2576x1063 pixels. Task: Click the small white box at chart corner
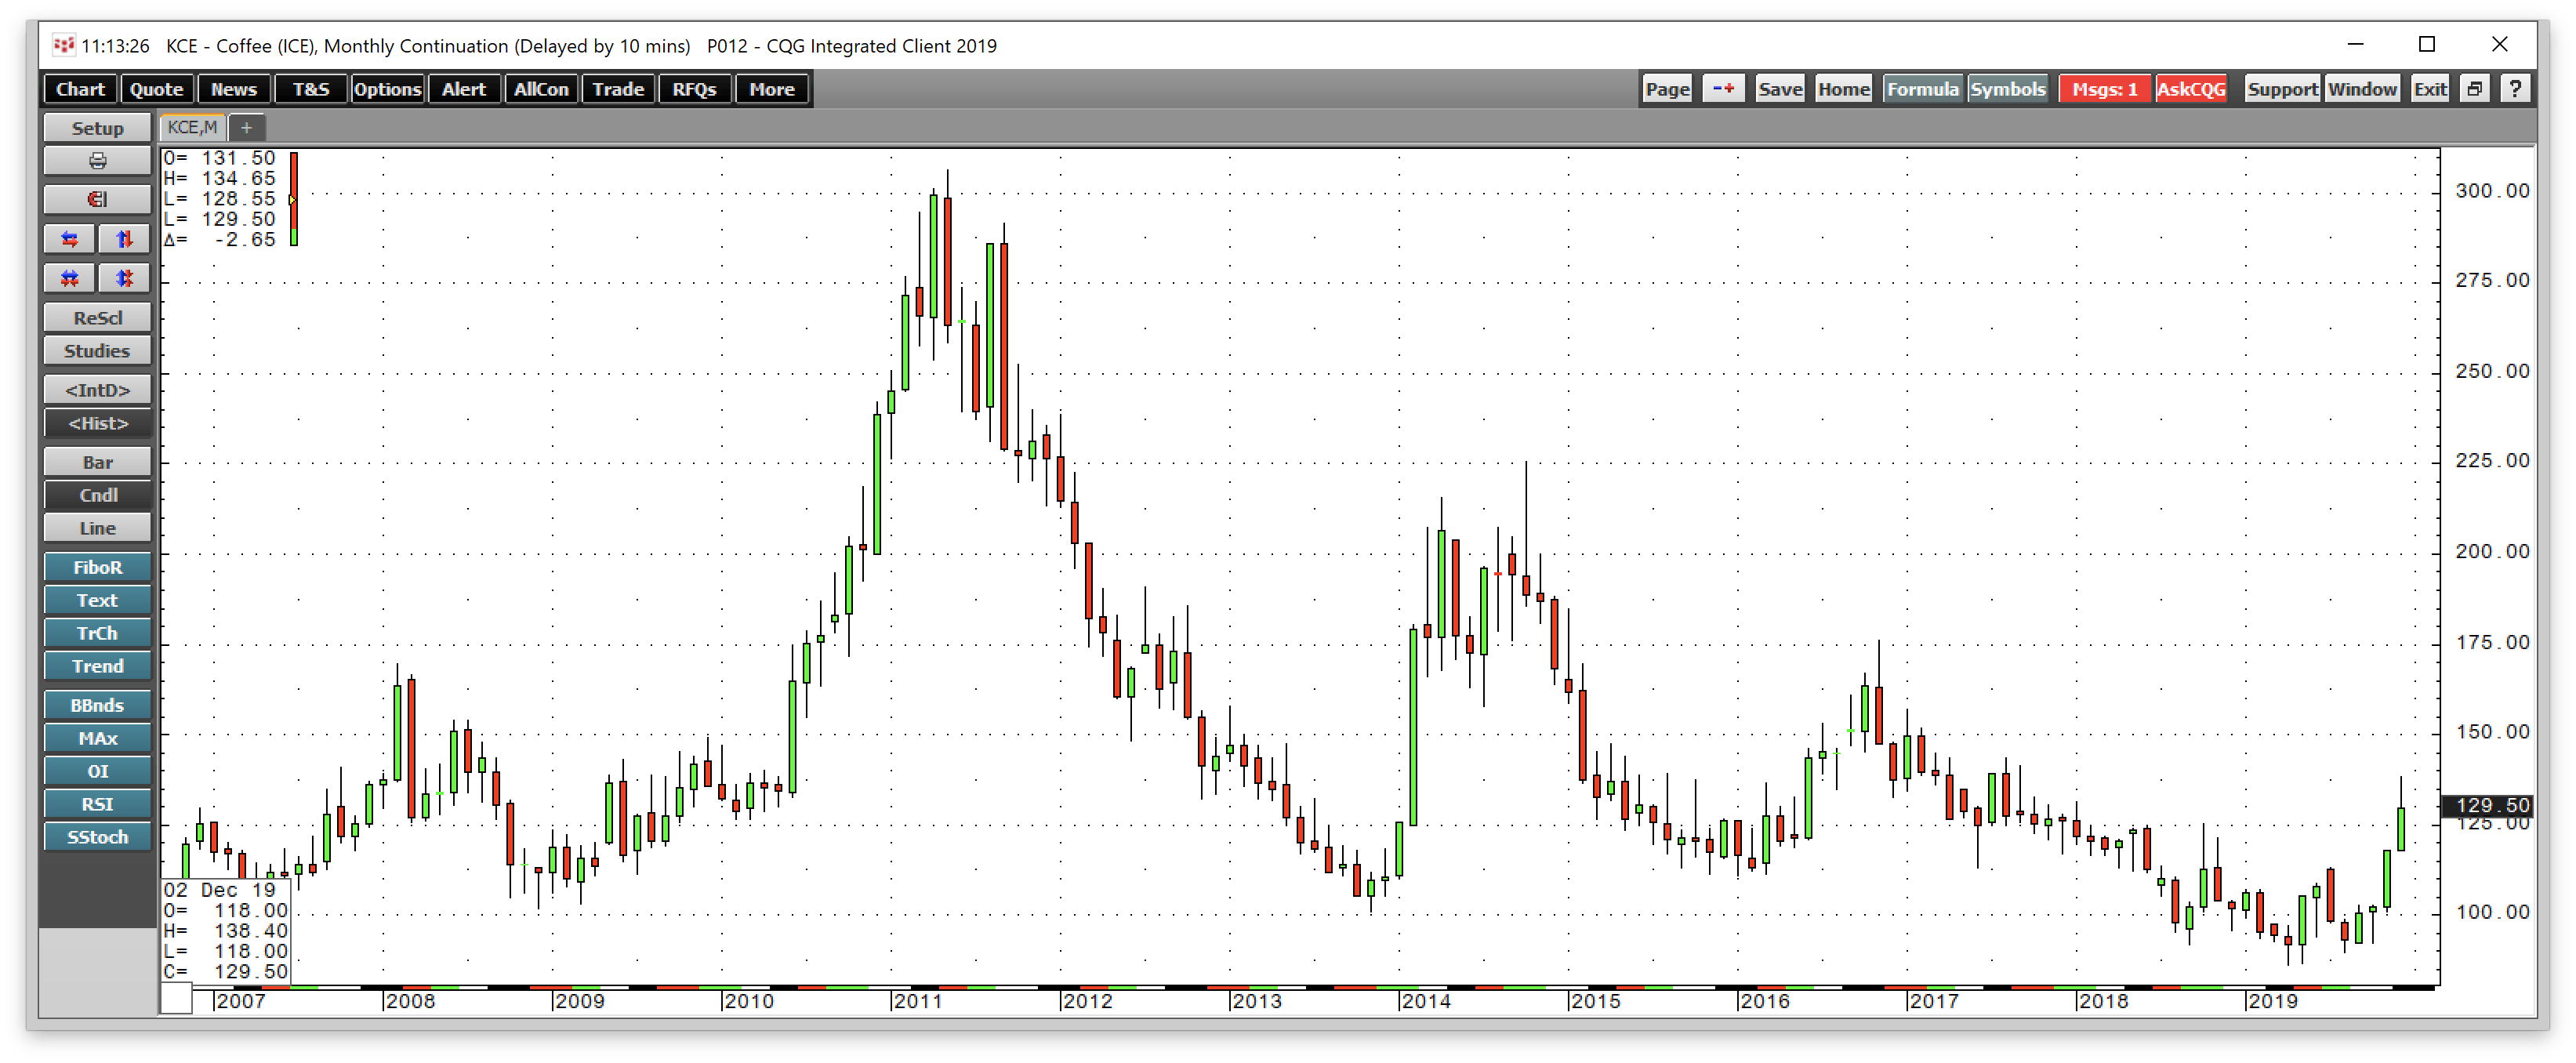click(x=176, y=999)
